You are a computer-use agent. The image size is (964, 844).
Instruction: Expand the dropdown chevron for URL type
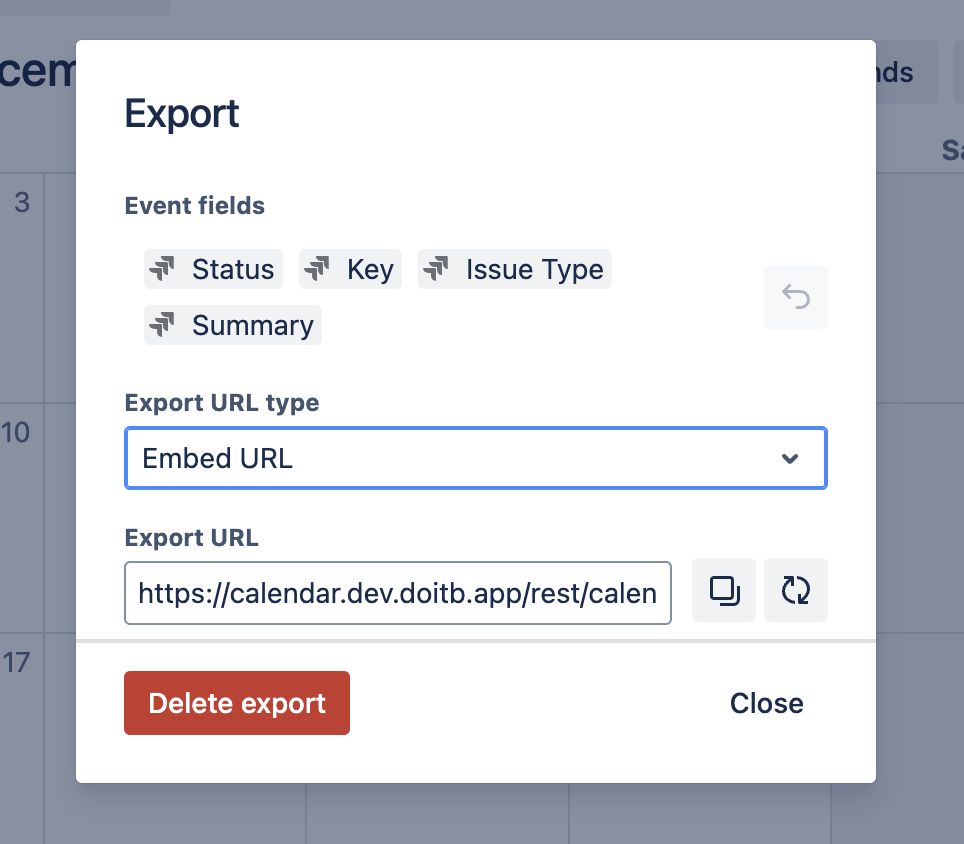789,459
